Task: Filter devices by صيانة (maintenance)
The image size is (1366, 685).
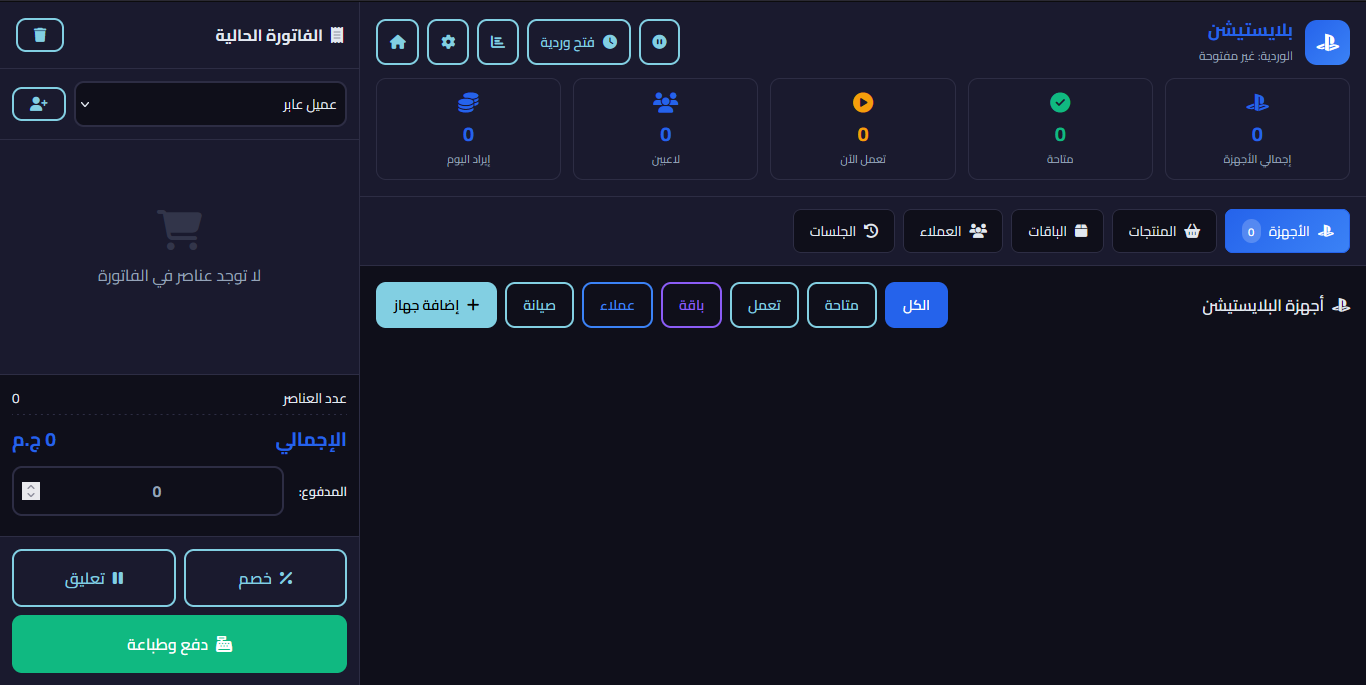Action: point(539,305)
